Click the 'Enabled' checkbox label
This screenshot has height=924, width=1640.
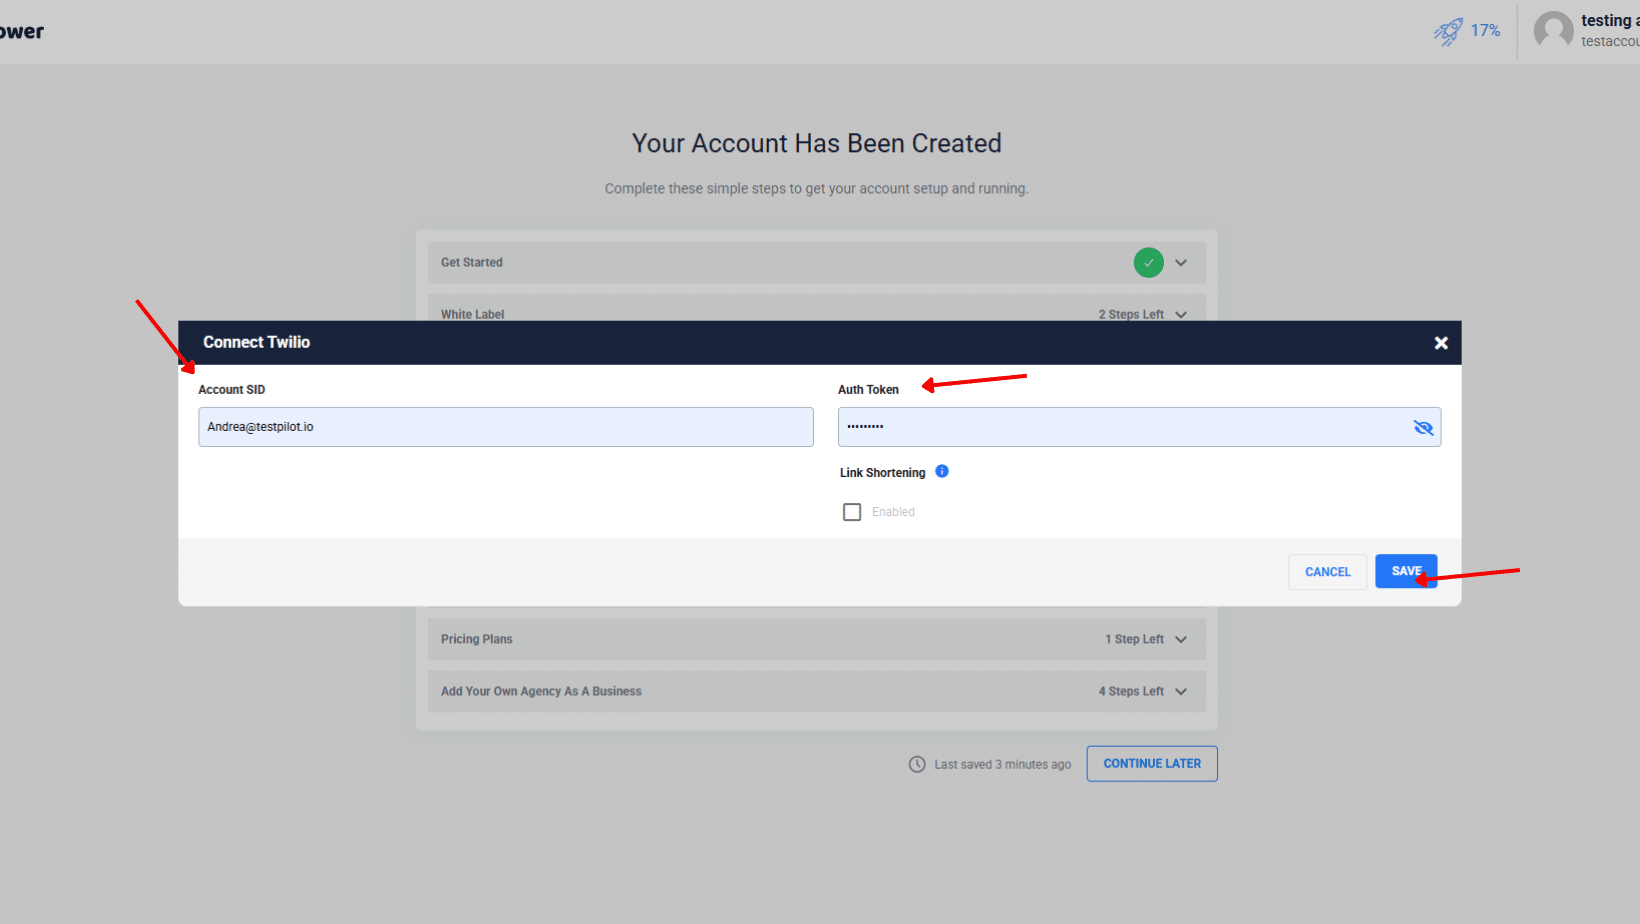coord(893,512)
